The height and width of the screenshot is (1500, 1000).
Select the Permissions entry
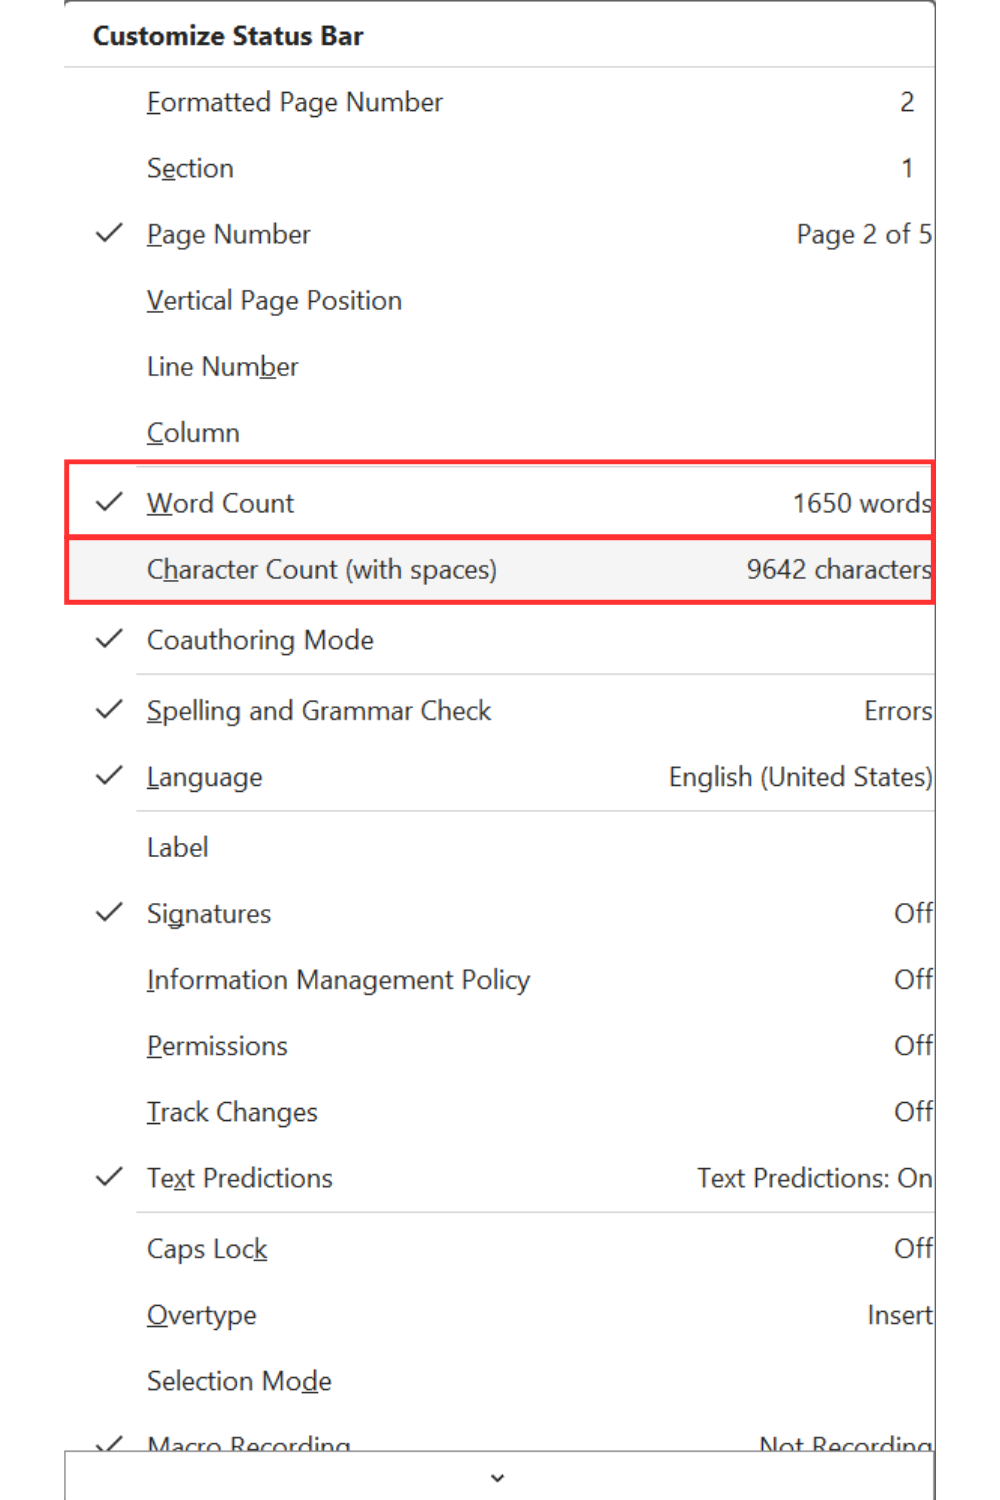(499, 1045)
